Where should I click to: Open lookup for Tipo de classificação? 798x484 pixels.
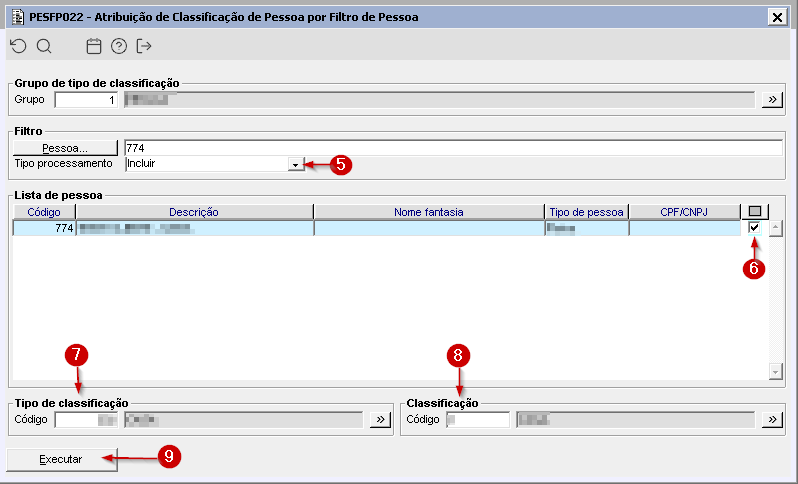[380, 420]
